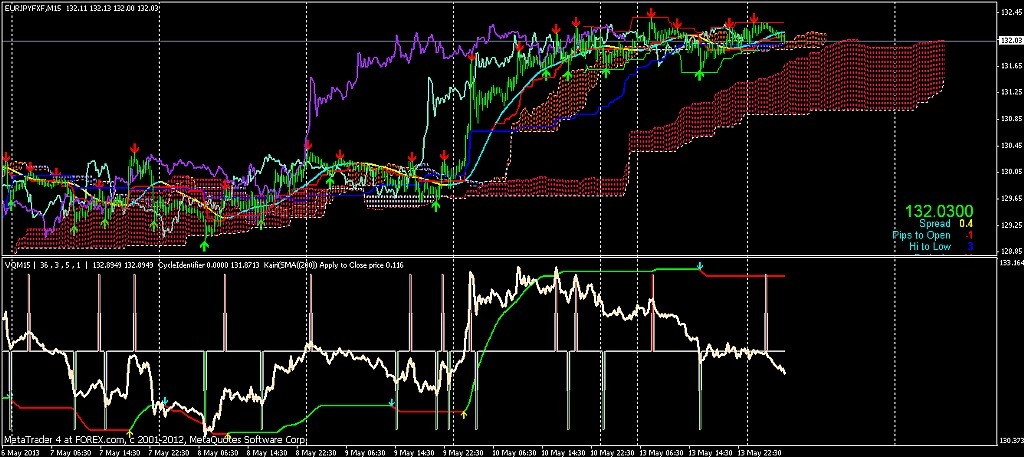Click cyan arrow where top green line turns red

700,266
